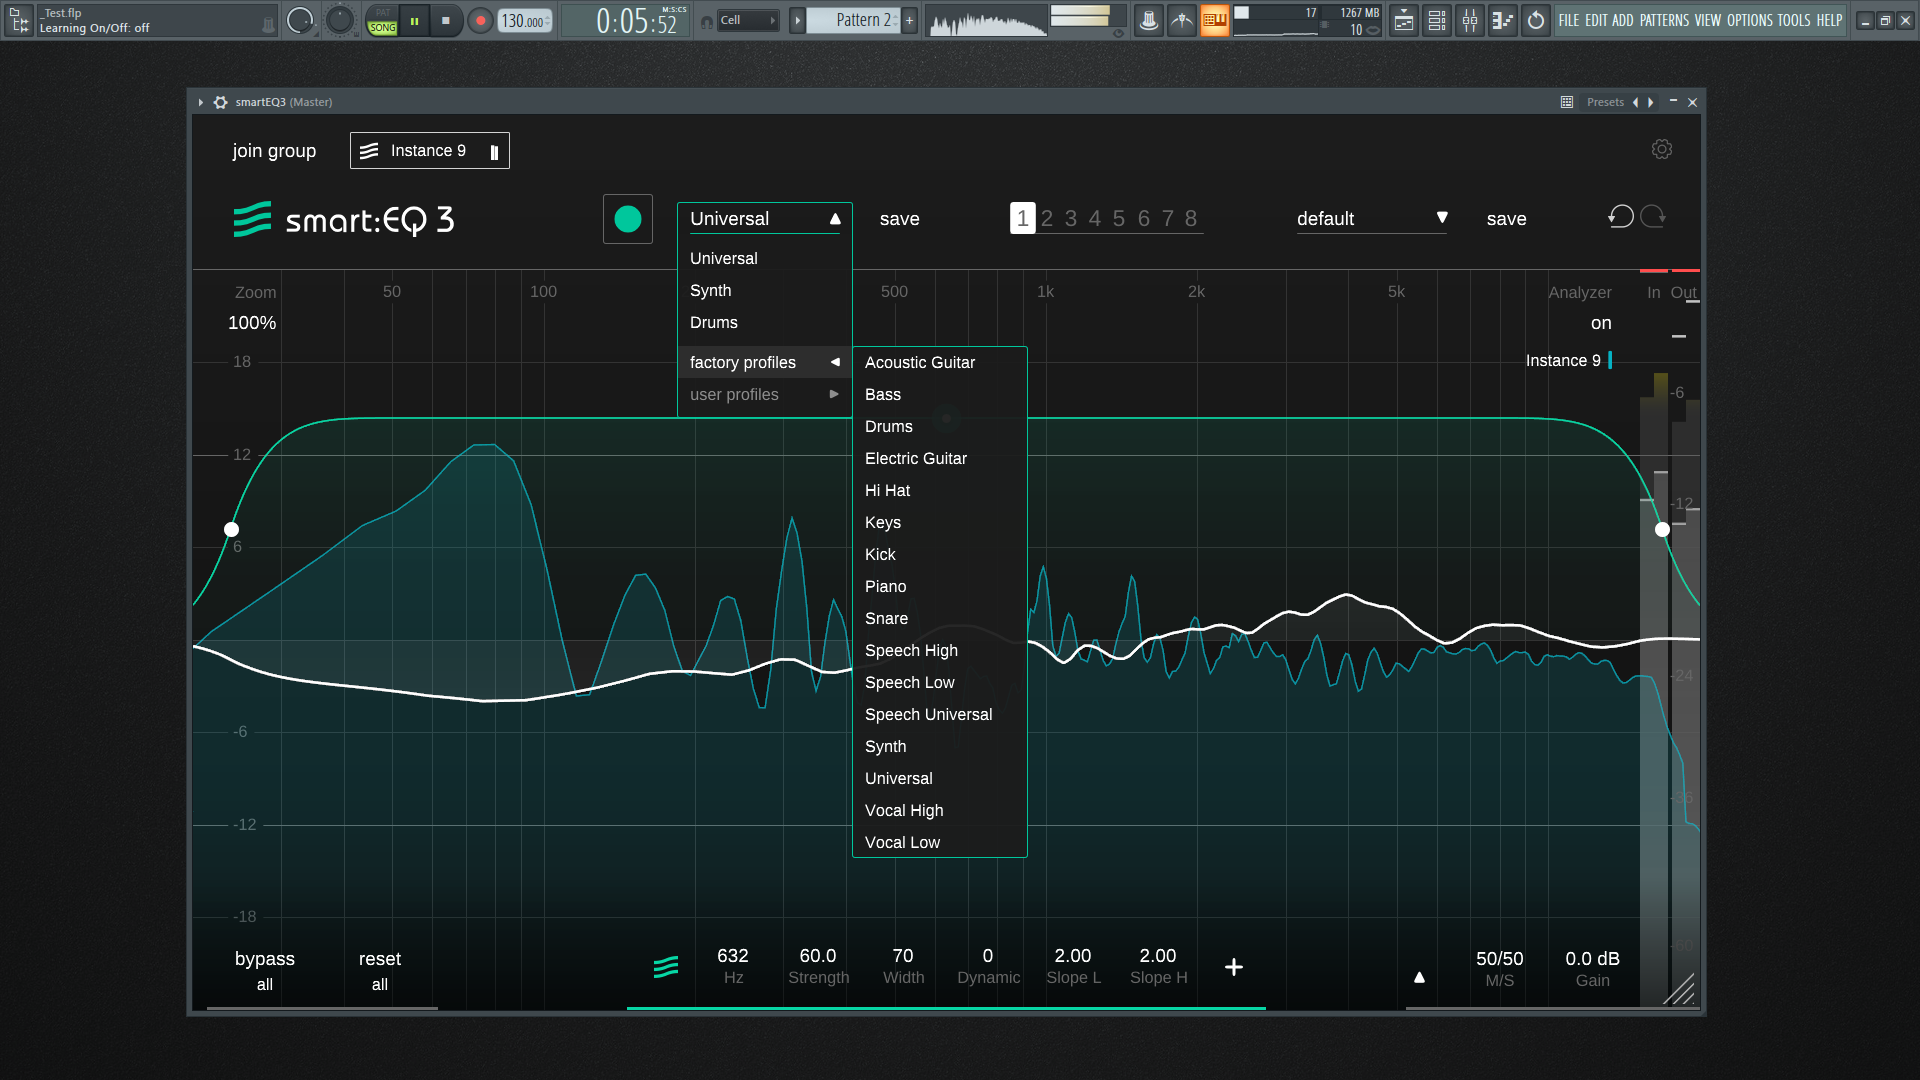Screen dimensions: 1920x1080
Task: Open the playlist window icon
Action: (x=1404, y=20)
